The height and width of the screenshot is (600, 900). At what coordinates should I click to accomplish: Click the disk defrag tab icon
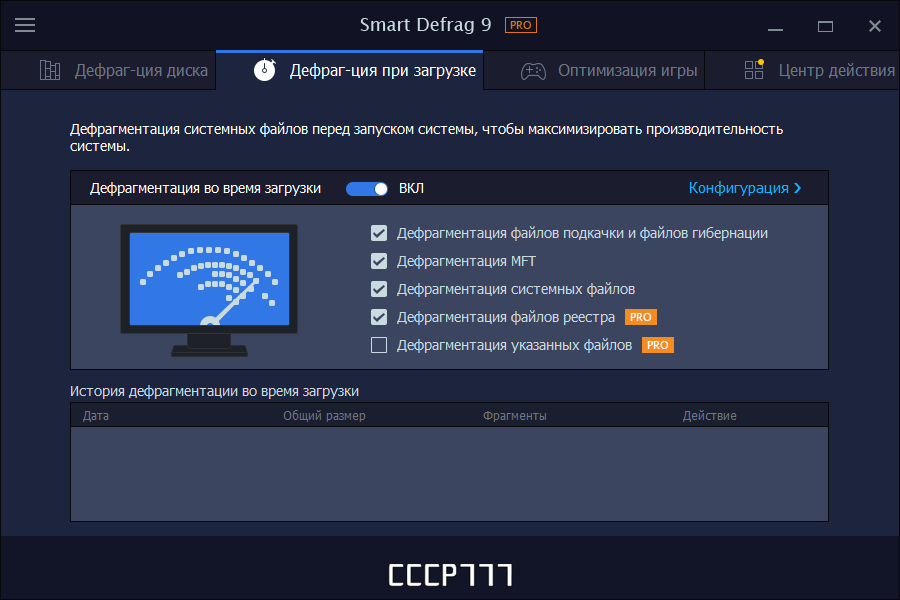pos(50,71)
